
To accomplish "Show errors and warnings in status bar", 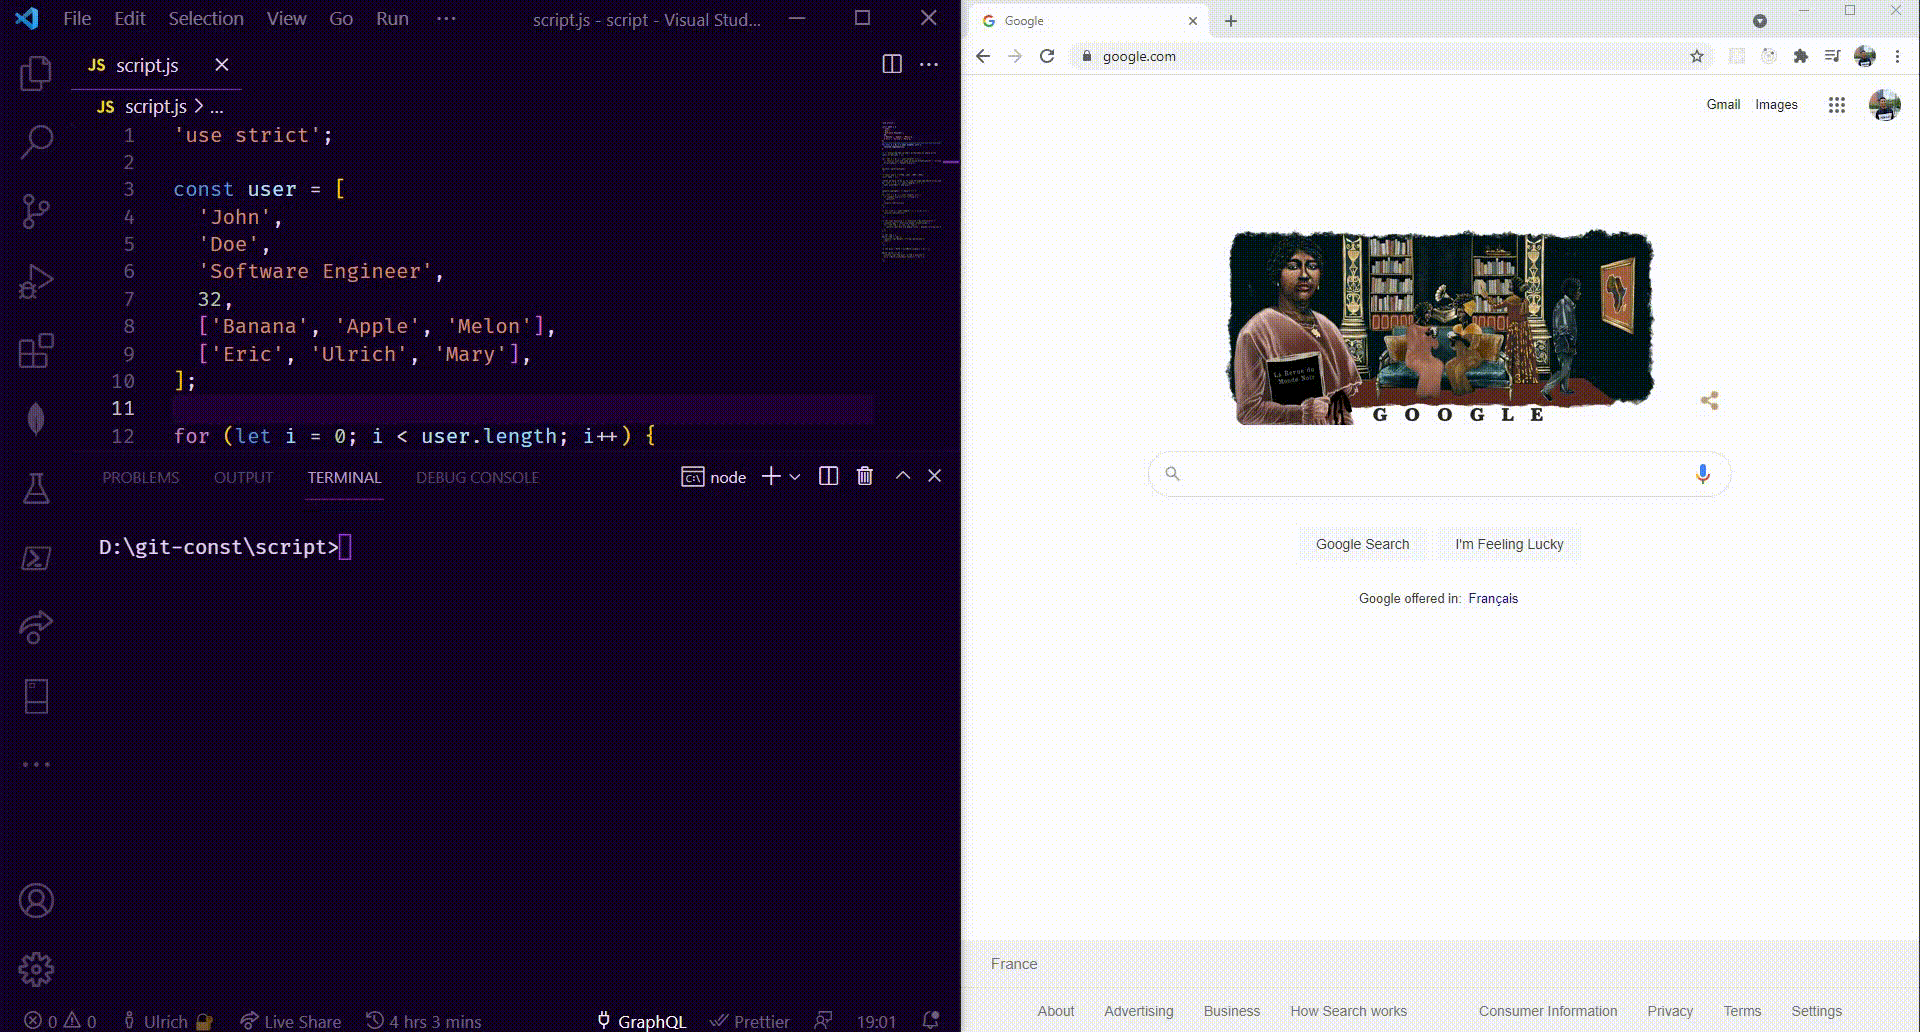I will (61, 1021).
